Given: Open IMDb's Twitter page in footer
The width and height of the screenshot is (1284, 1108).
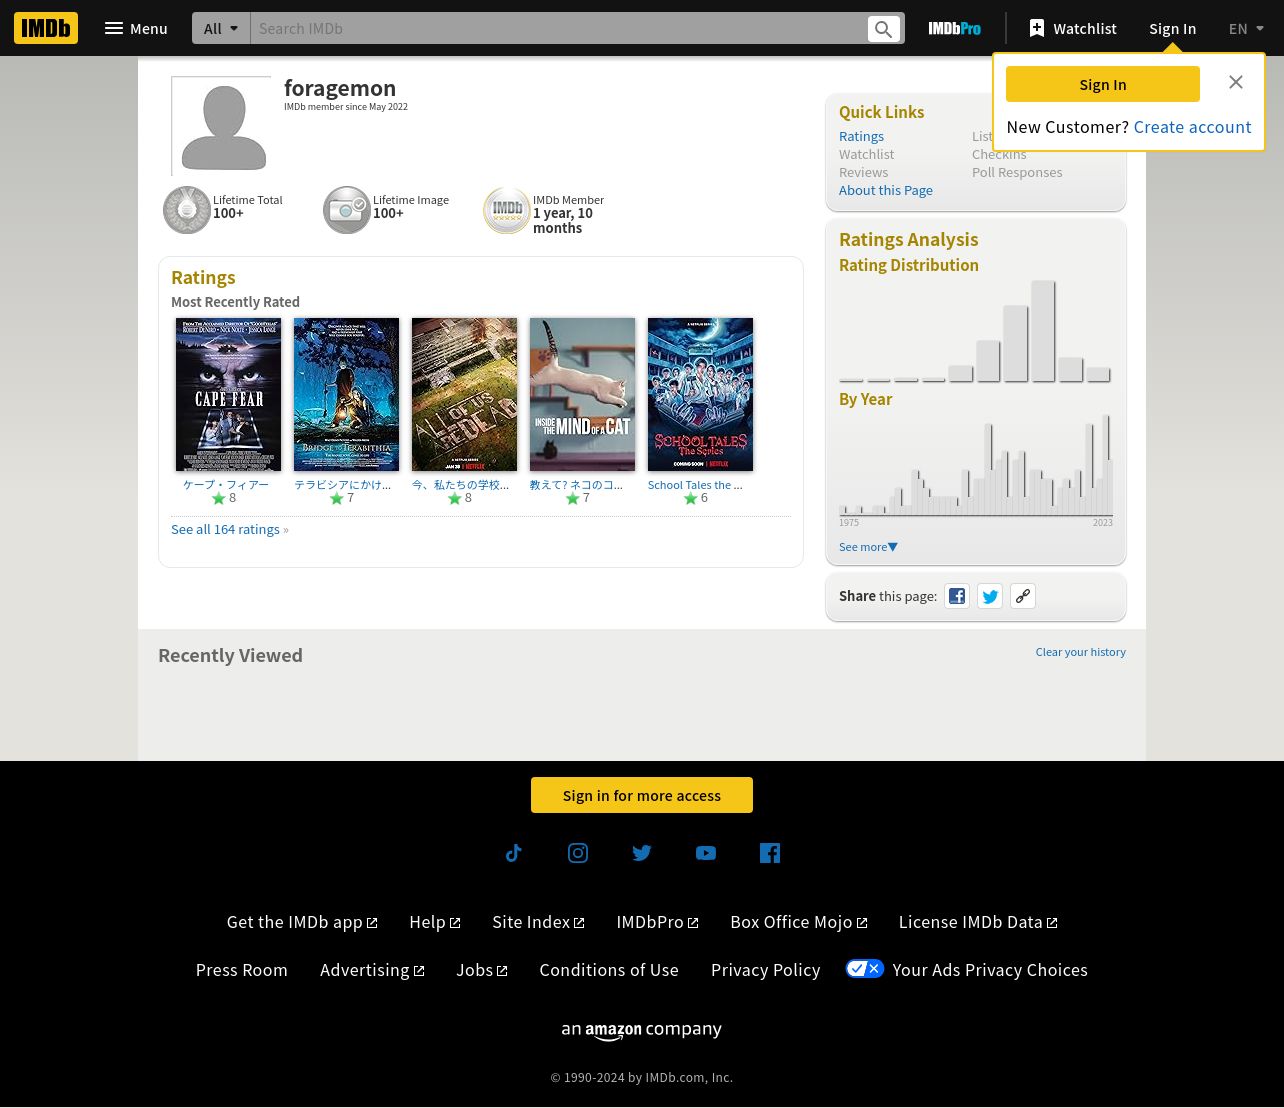Looking at the screenshot, I should [x=642, y=853].
